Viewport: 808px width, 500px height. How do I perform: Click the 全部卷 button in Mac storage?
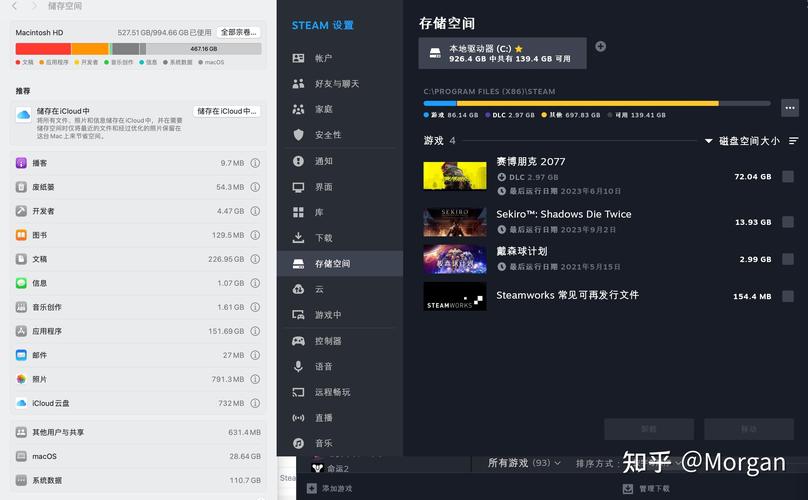click(239, 32)
